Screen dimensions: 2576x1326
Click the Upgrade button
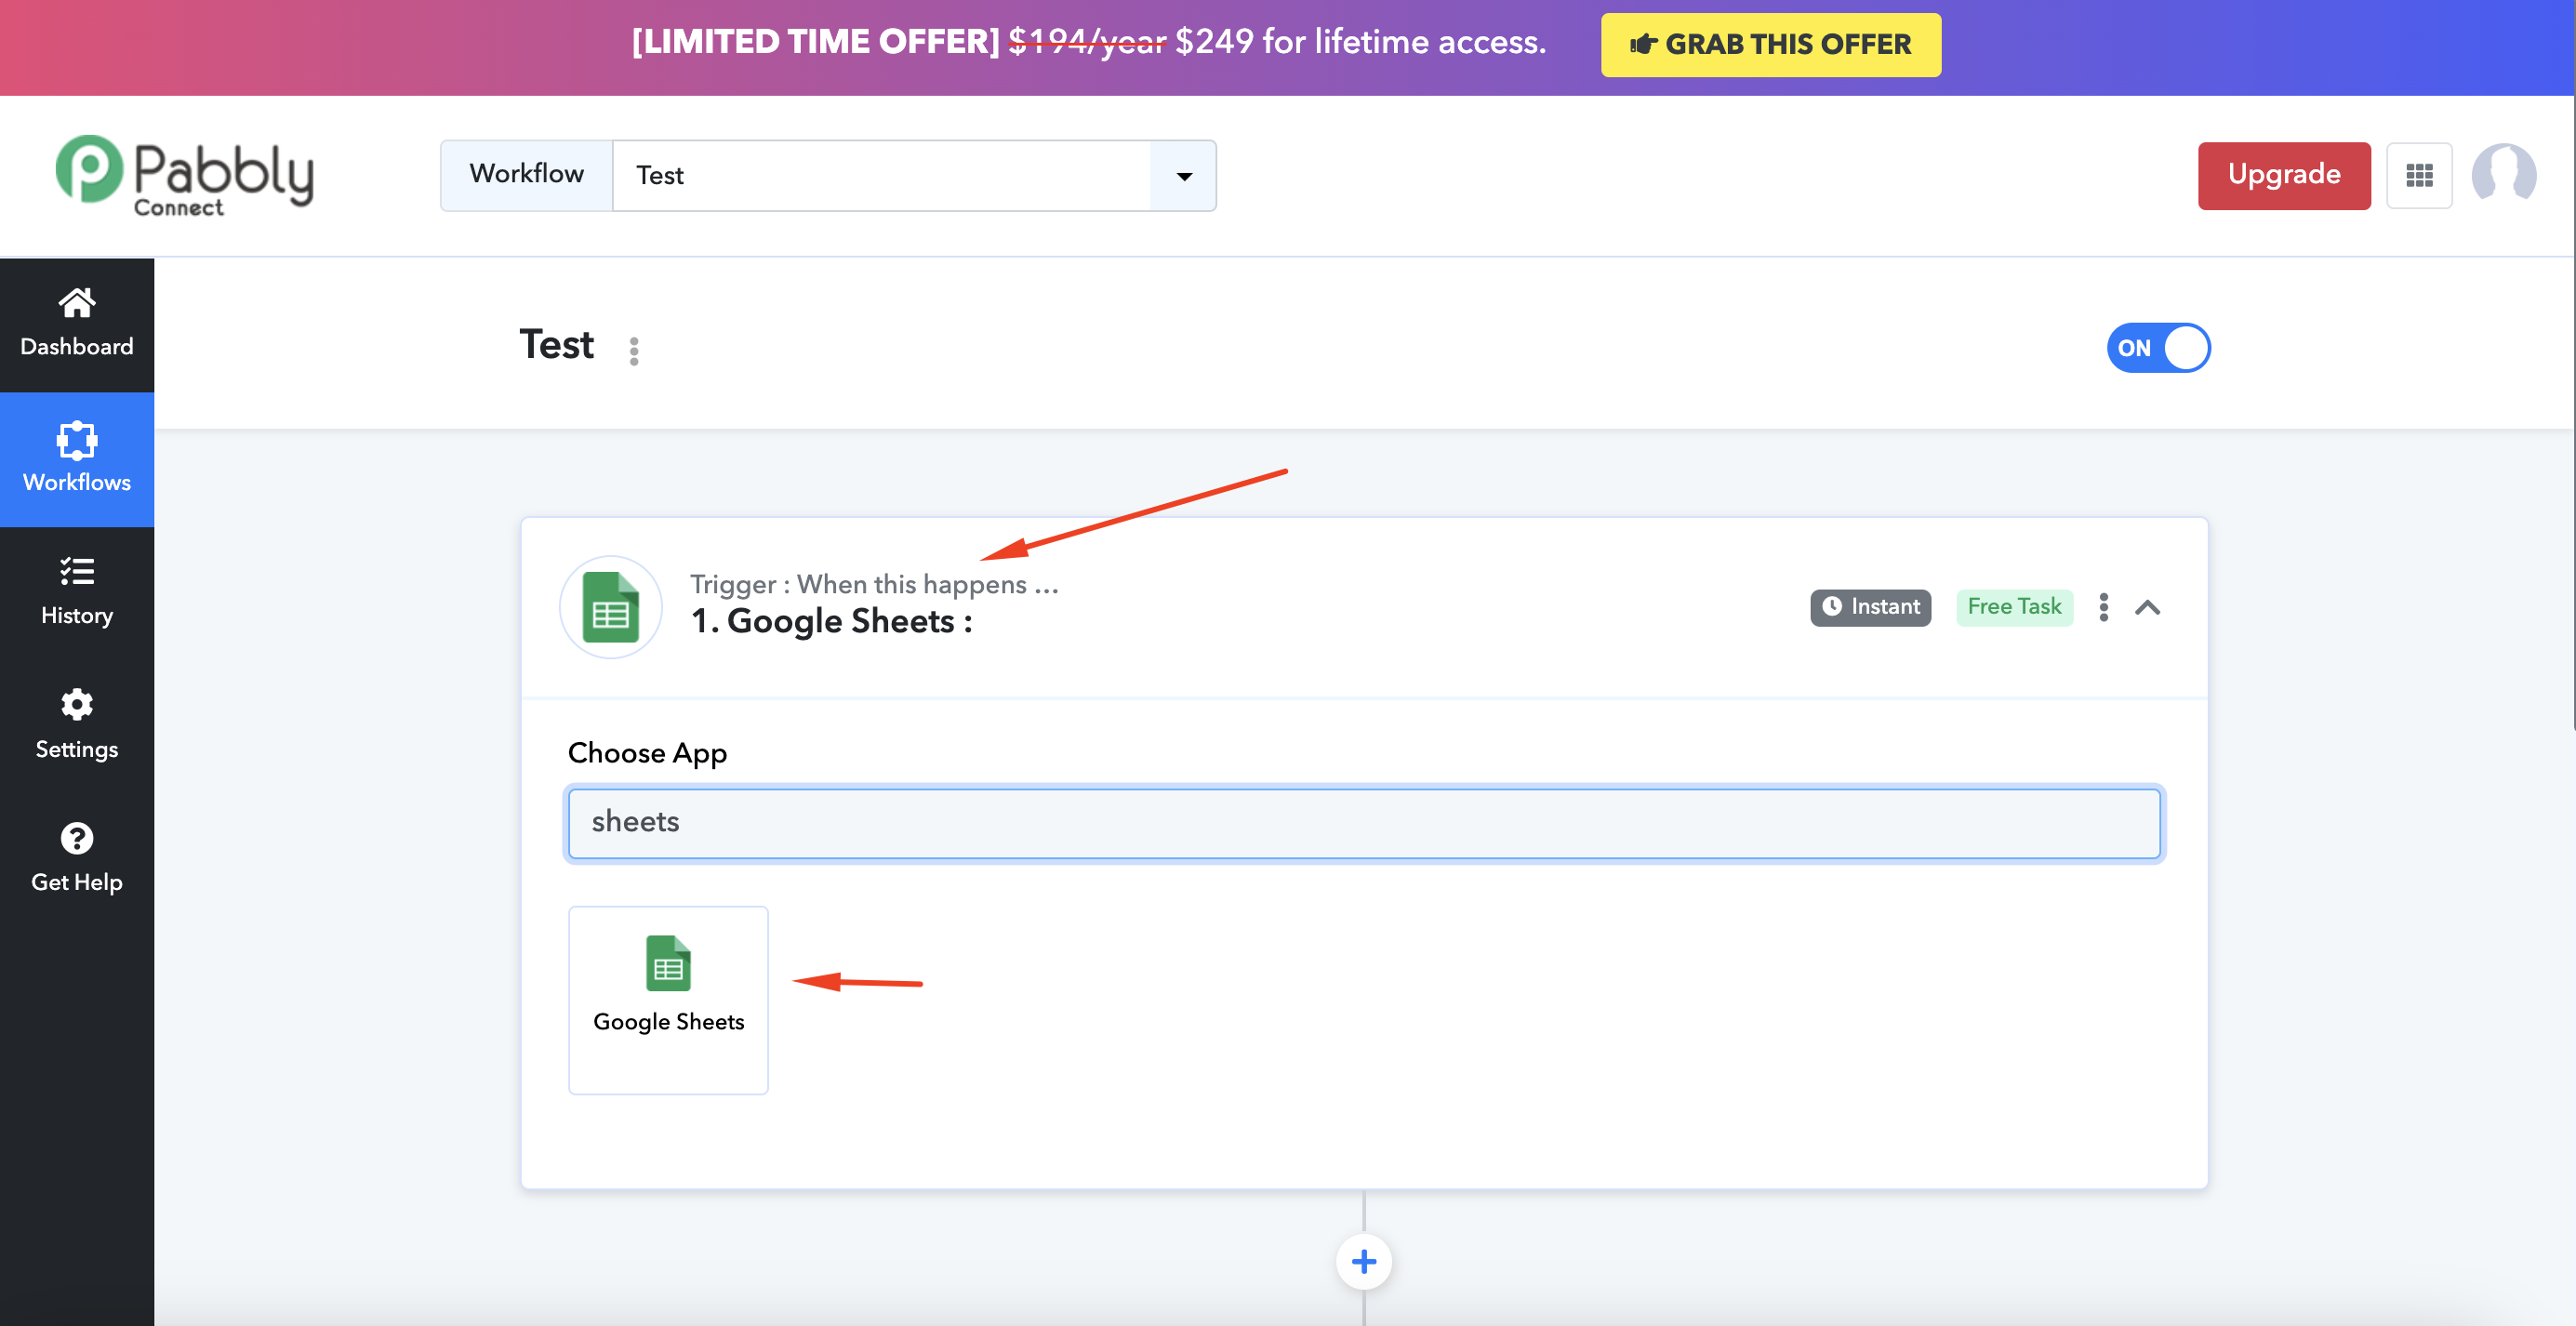click(x=2283, y=176)
